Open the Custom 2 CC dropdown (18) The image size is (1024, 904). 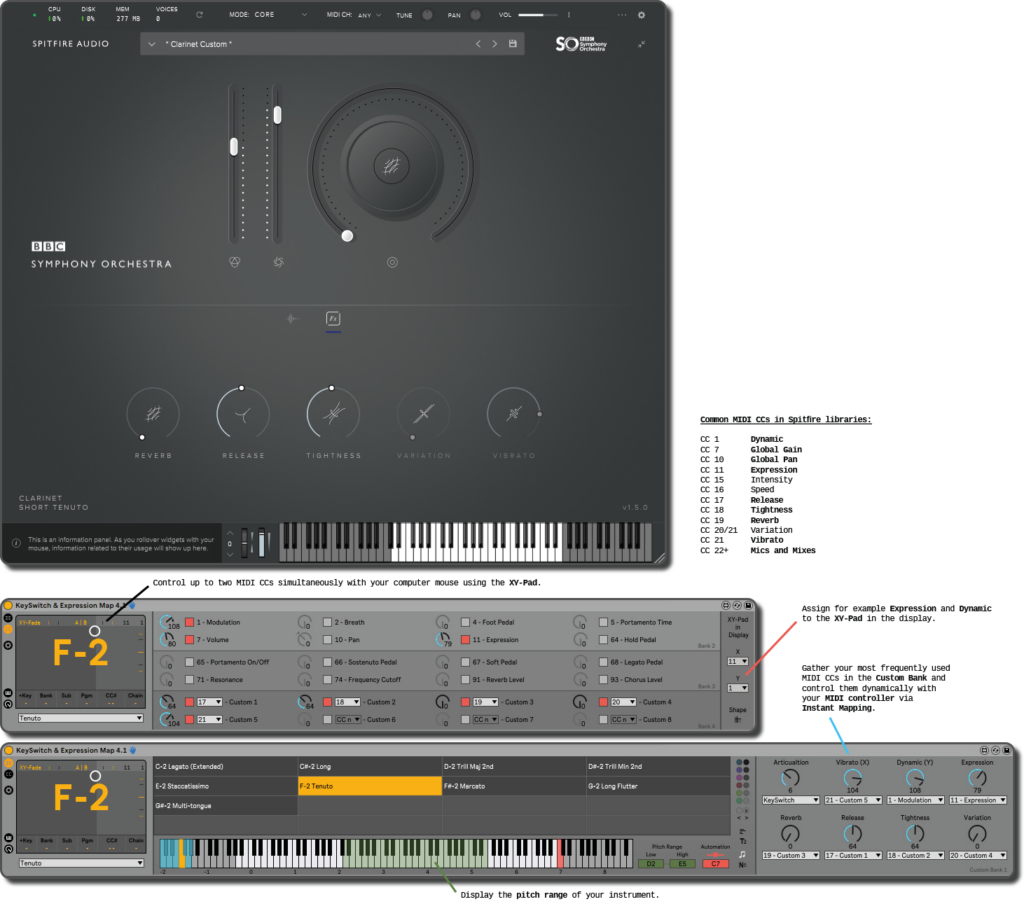point(347,702)
